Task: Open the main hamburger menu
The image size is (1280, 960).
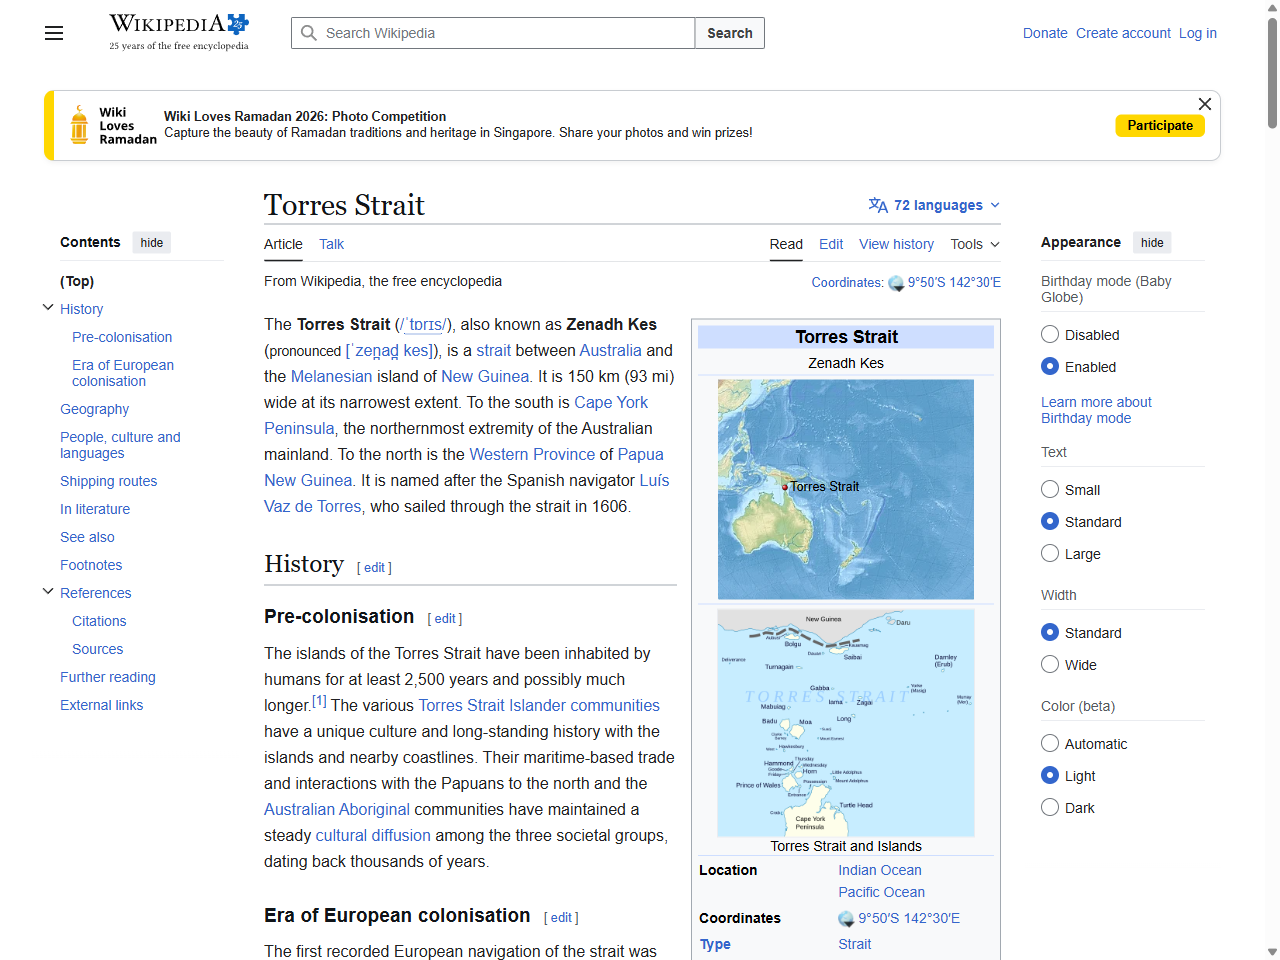Action: coord(53,33)
